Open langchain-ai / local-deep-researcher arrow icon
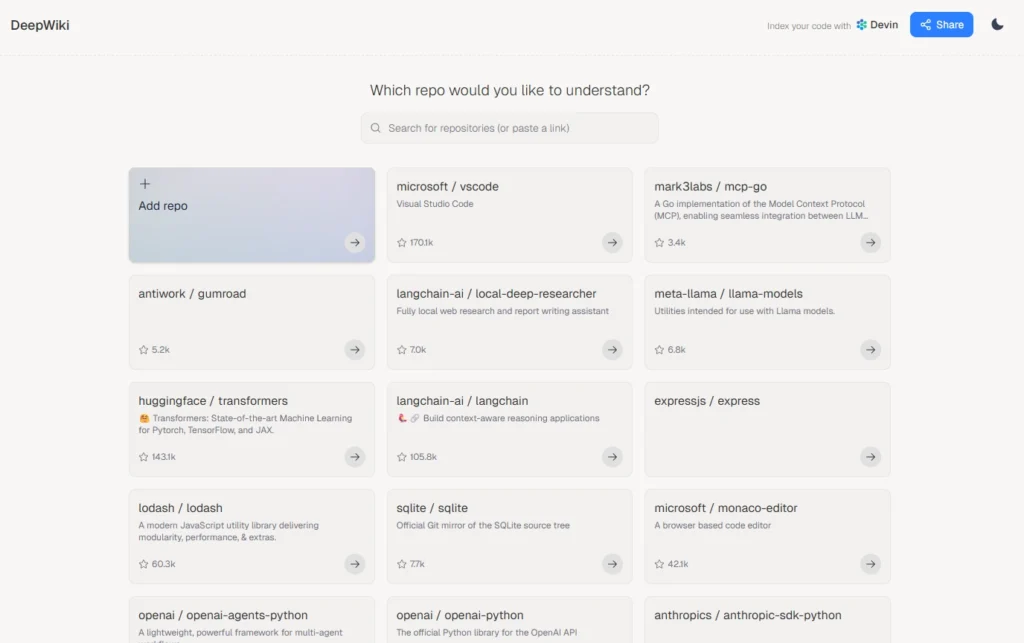This screenshot has width=1024, height=643. click(x=612, y=349)
